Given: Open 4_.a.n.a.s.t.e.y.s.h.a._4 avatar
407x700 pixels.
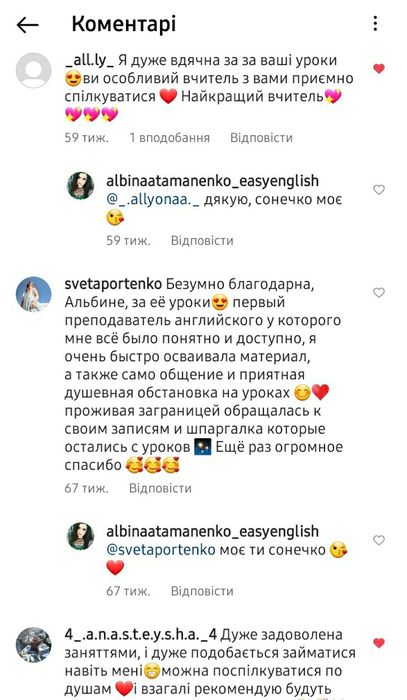Looking at the screenshot, I should tap(33, 645).
